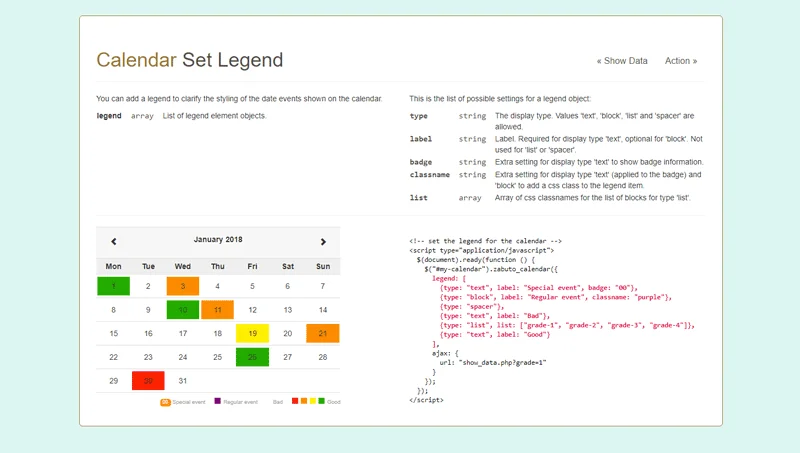
Task: Click the Good legend label
Action: click(x=334, y=402)
